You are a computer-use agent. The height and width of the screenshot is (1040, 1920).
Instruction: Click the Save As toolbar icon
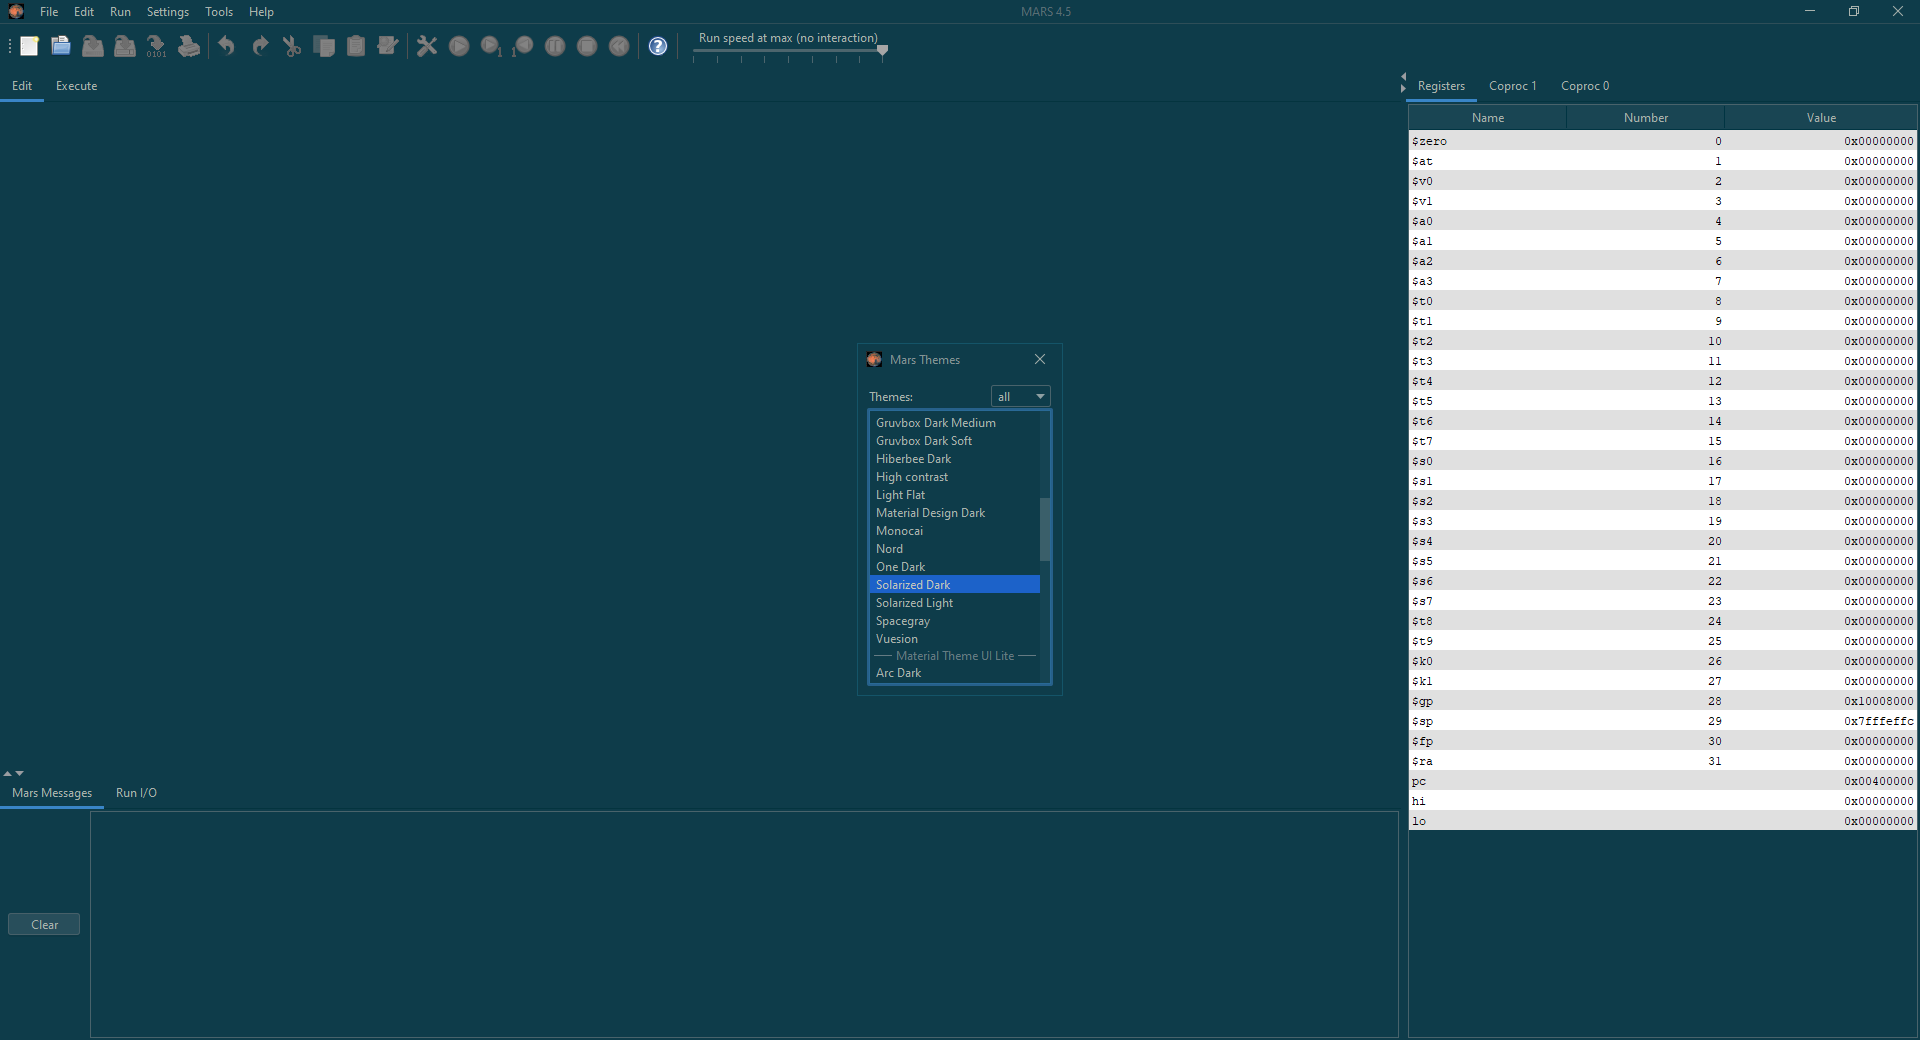pos(125,46)
